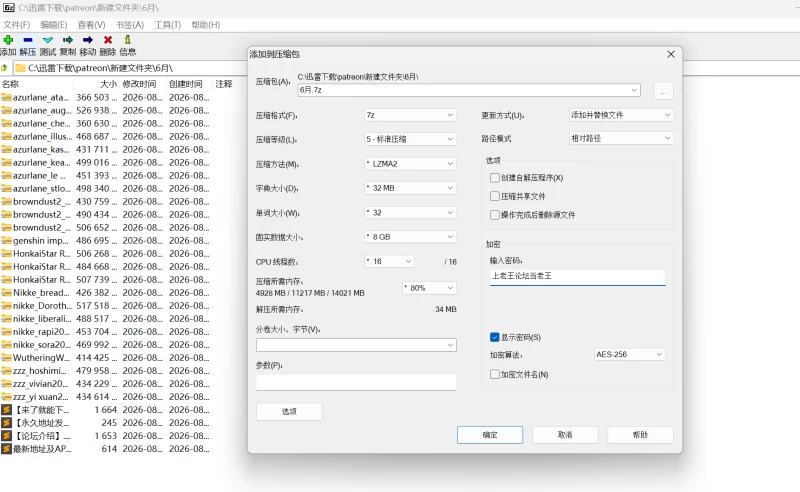Click the 选项 button at dialog bottom-left
The height and width of the screenshot is (492, 800).
289,411
